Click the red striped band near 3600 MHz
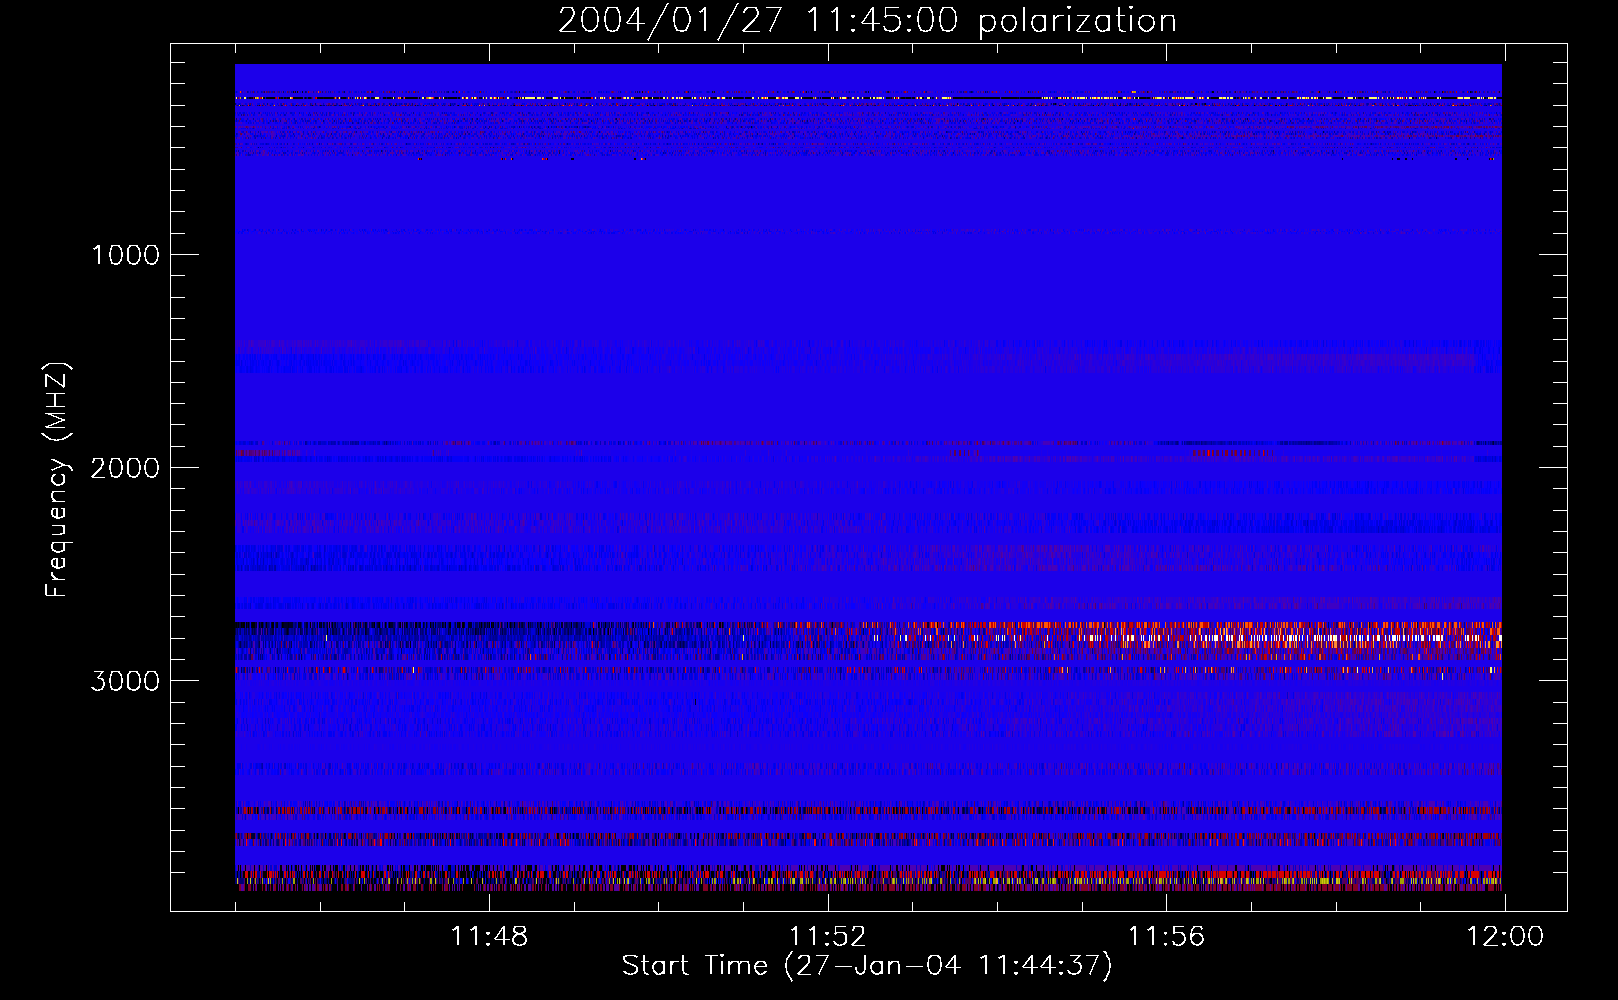 coord(868,810)
